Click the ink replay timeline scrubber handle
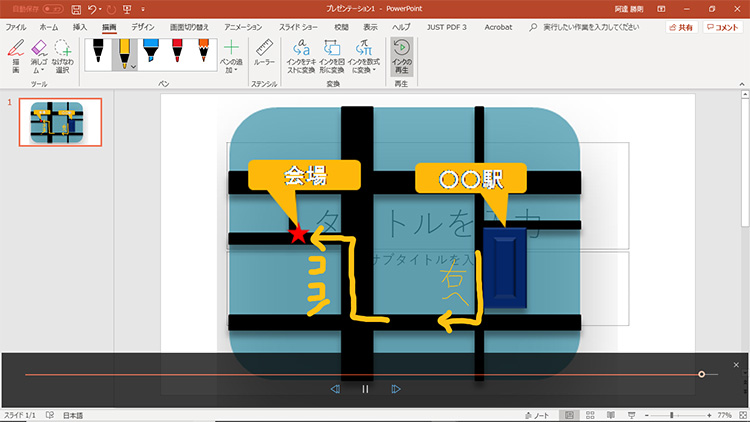This screenshot has height=422, width=750. click(x=702, y=374)
